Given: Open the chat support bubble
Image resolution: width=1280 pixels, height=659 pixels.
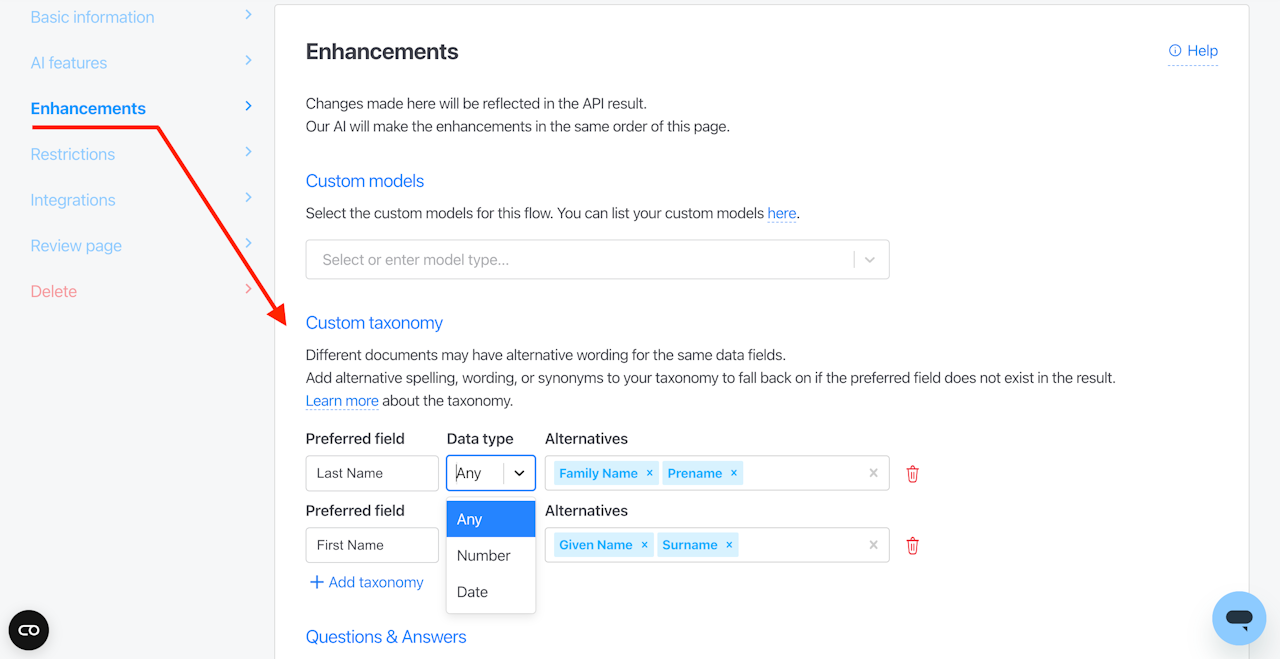Looking at the screenshot, I should pos(1238,618).
